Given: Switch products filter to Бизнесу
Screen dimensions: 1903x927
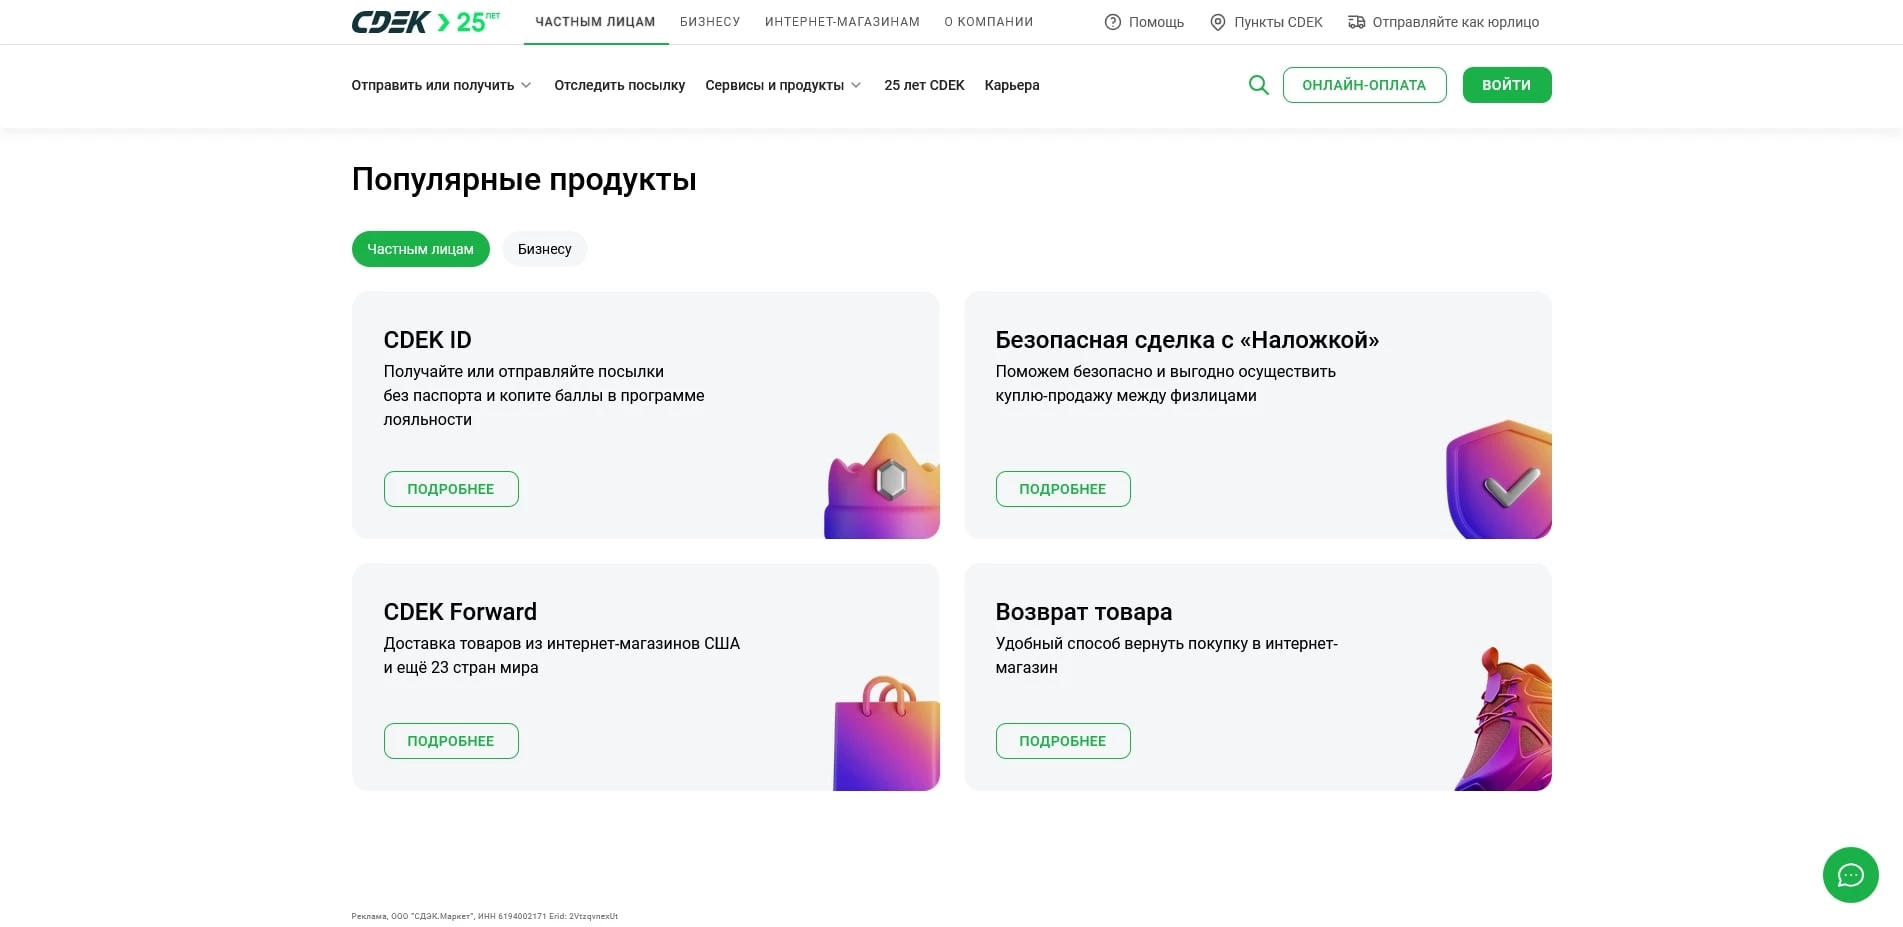Looking at the screenshot, I should click(x=544, y=249).
